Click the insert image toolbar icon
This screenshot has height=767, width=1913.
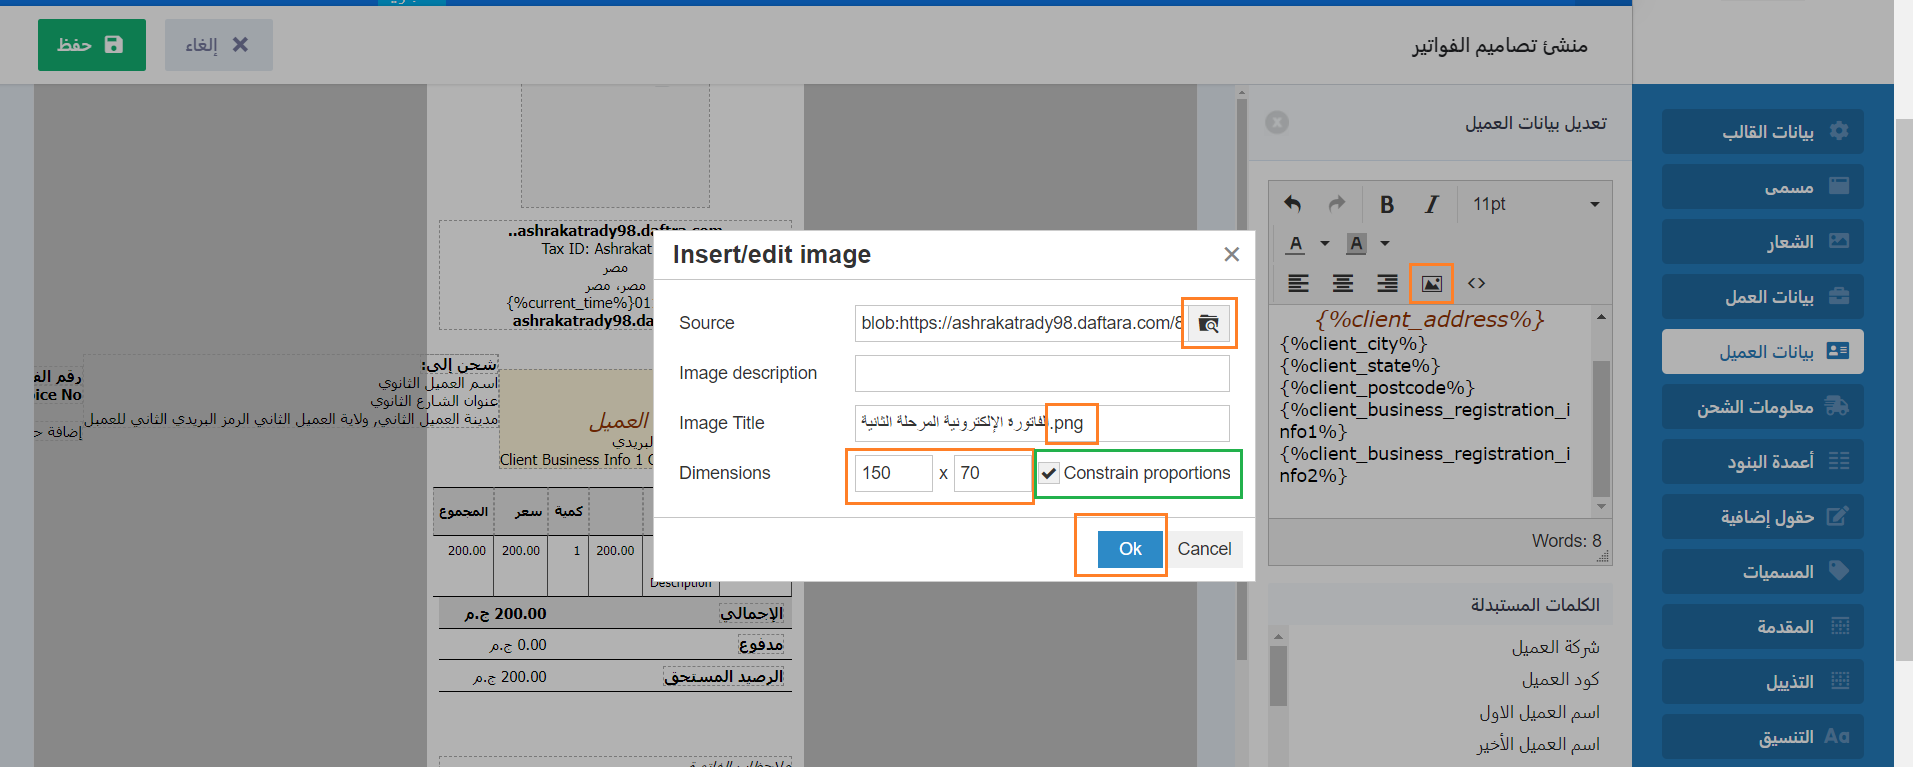coord(1431,284)
